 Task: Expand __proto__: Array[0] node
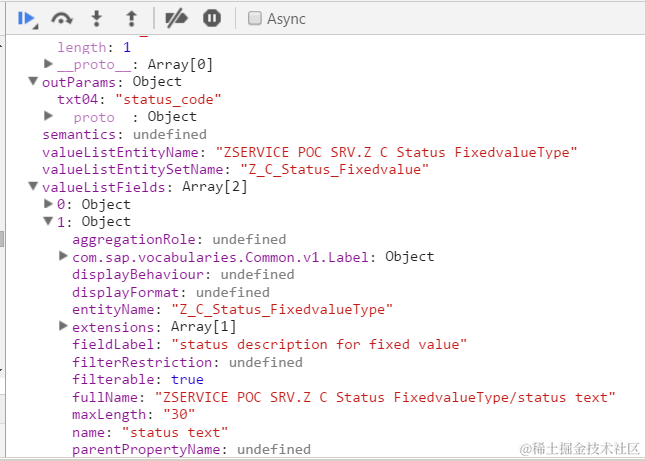(49, 64)
